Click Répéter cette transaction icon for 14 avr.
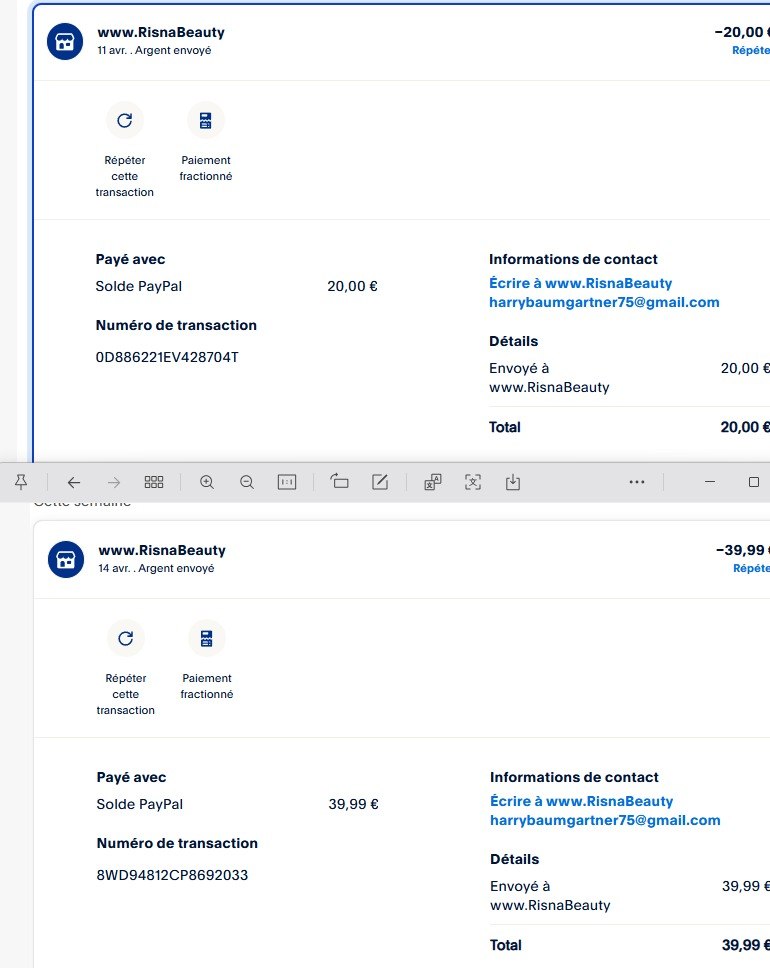 (x=126, y=639)
